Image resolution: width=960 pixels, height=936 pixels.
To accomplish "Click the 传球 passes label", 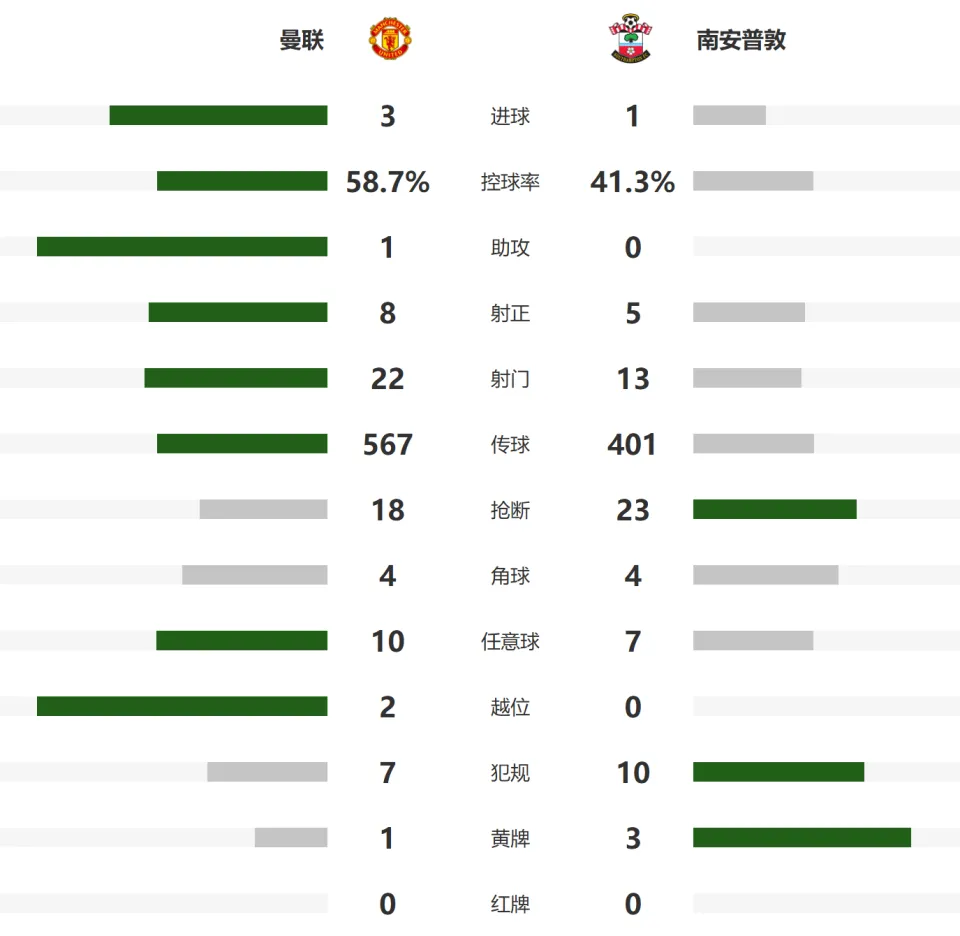I will (x=510, y=444).
